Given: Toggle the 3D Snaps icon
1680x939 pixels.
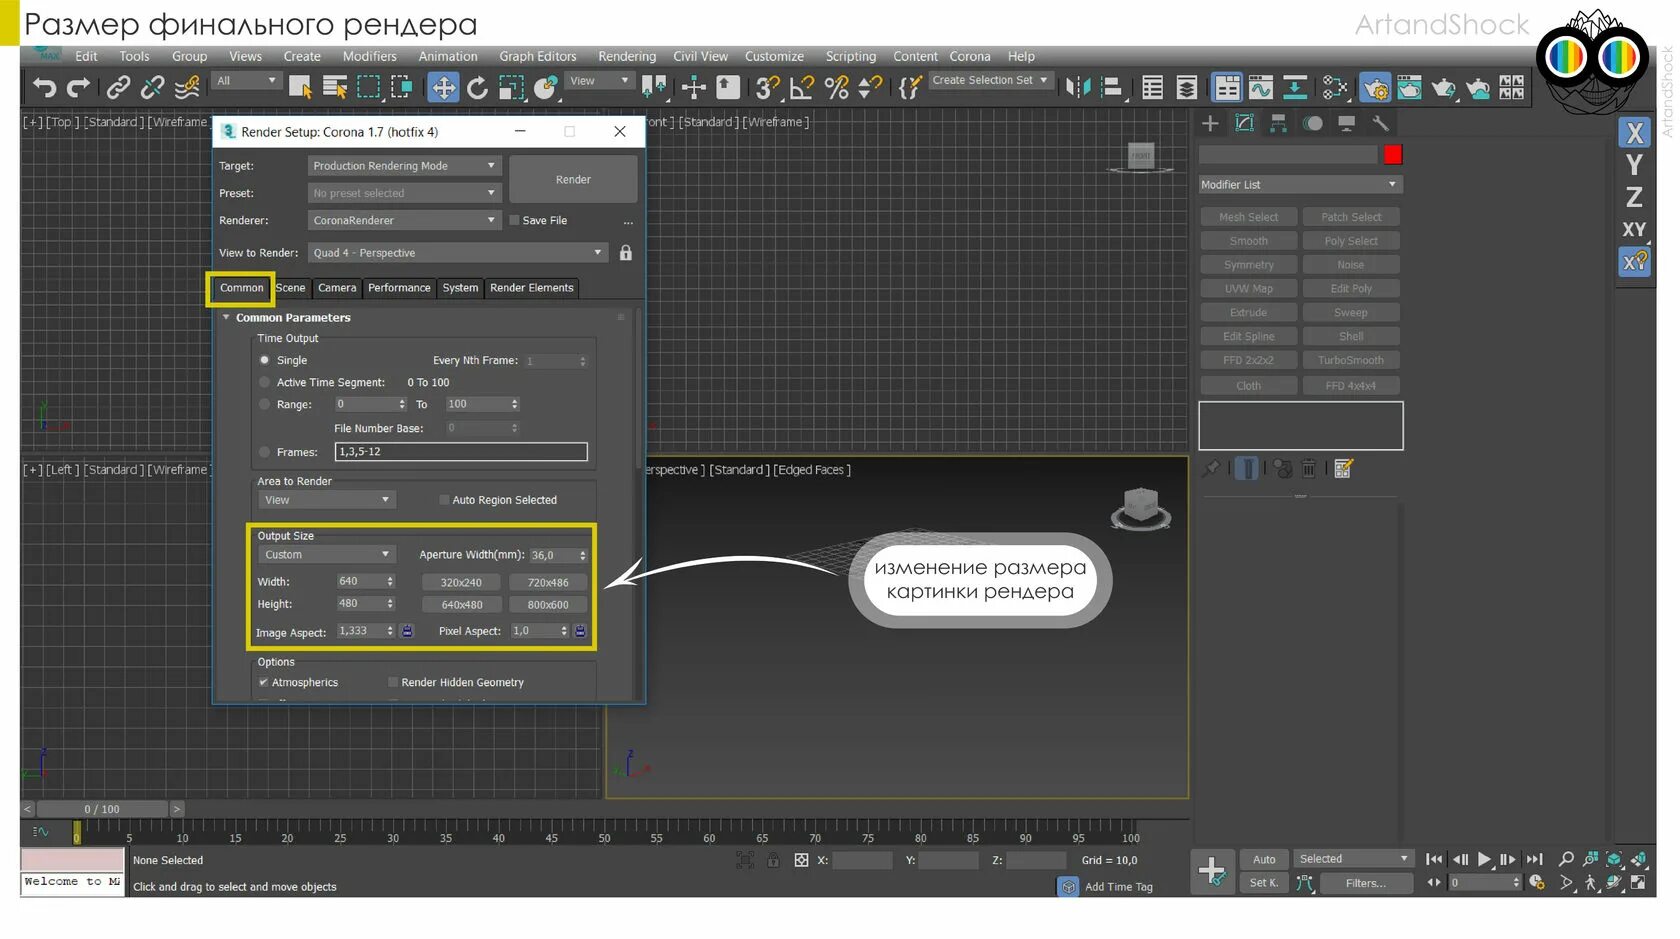Looking at the screenshot, I should point(768,88).
